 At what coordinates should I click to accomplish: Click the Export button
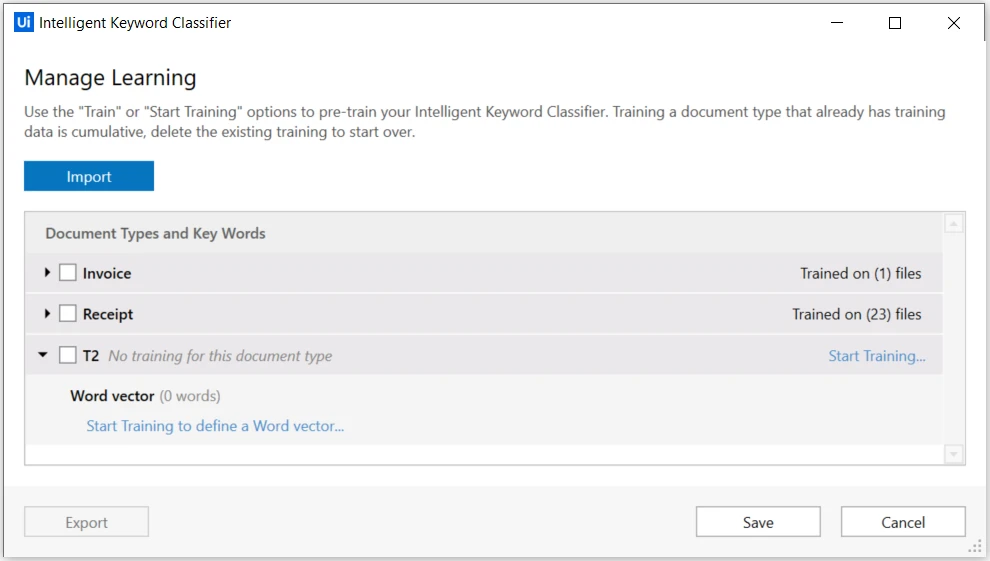(86, 522)
